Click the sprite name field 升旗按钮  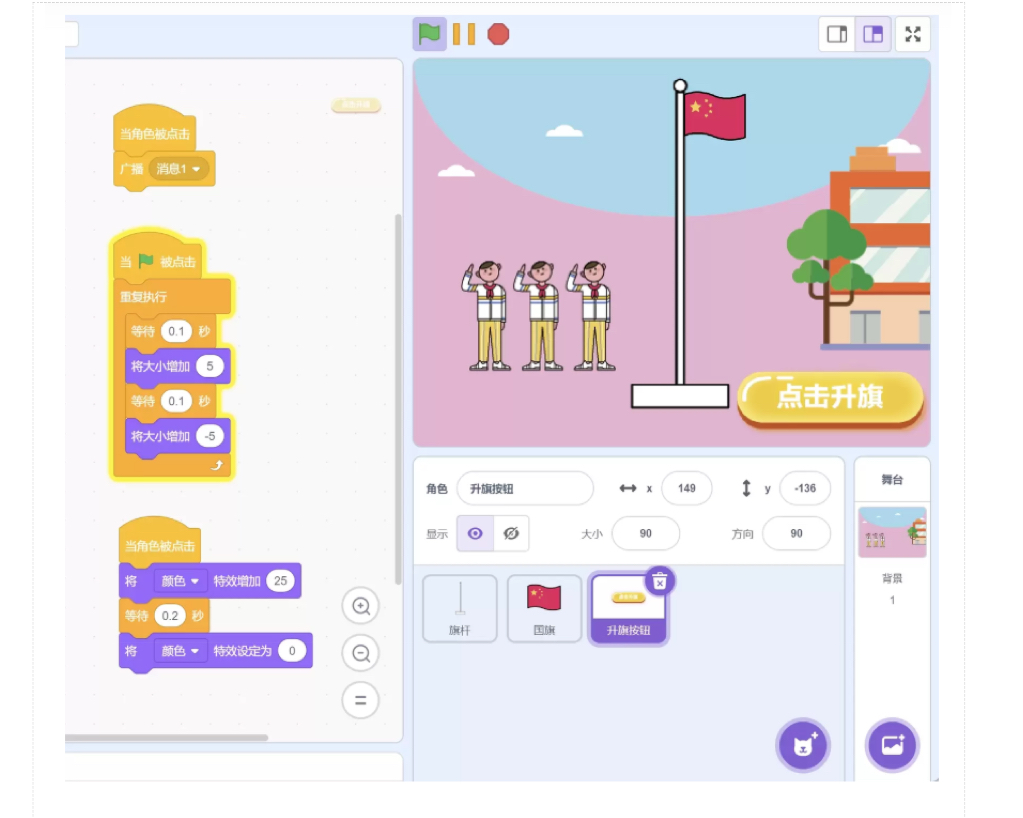[525, 489]
